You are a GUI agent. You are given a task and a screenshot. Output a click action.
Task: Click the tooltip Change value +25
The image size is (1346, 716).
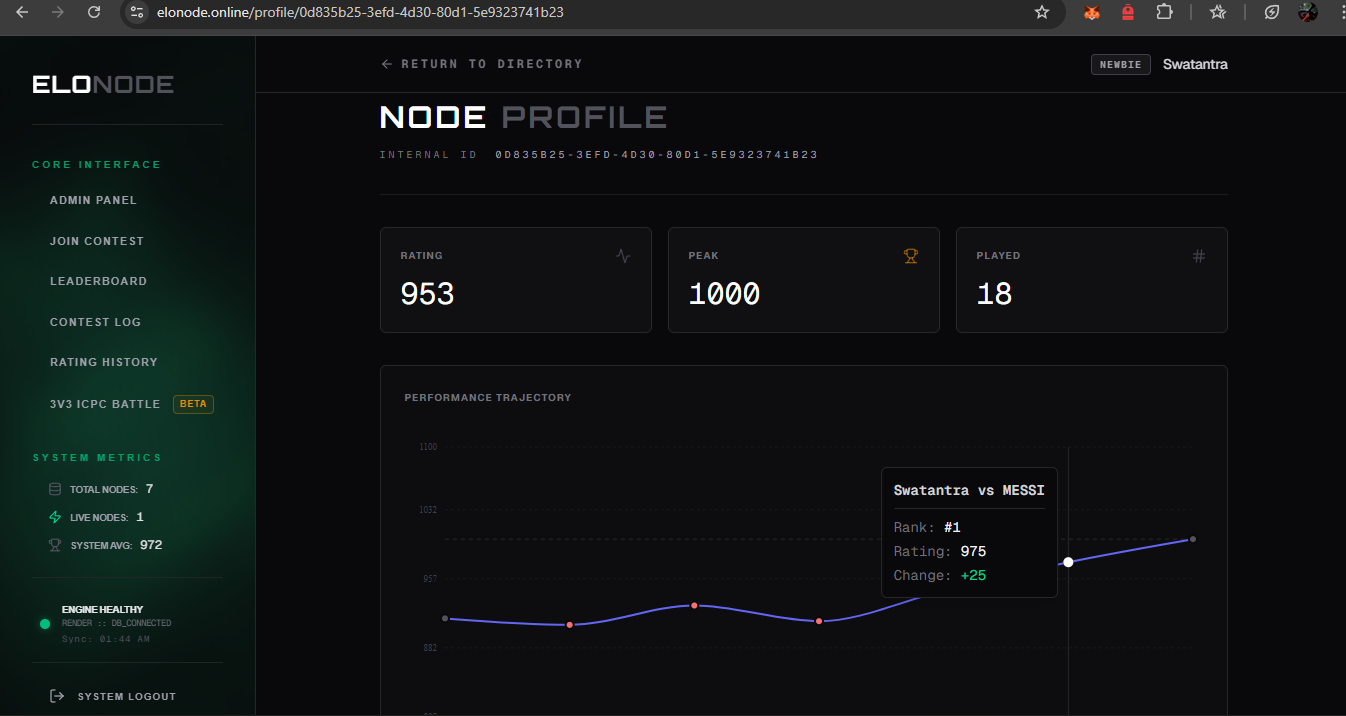973,575
